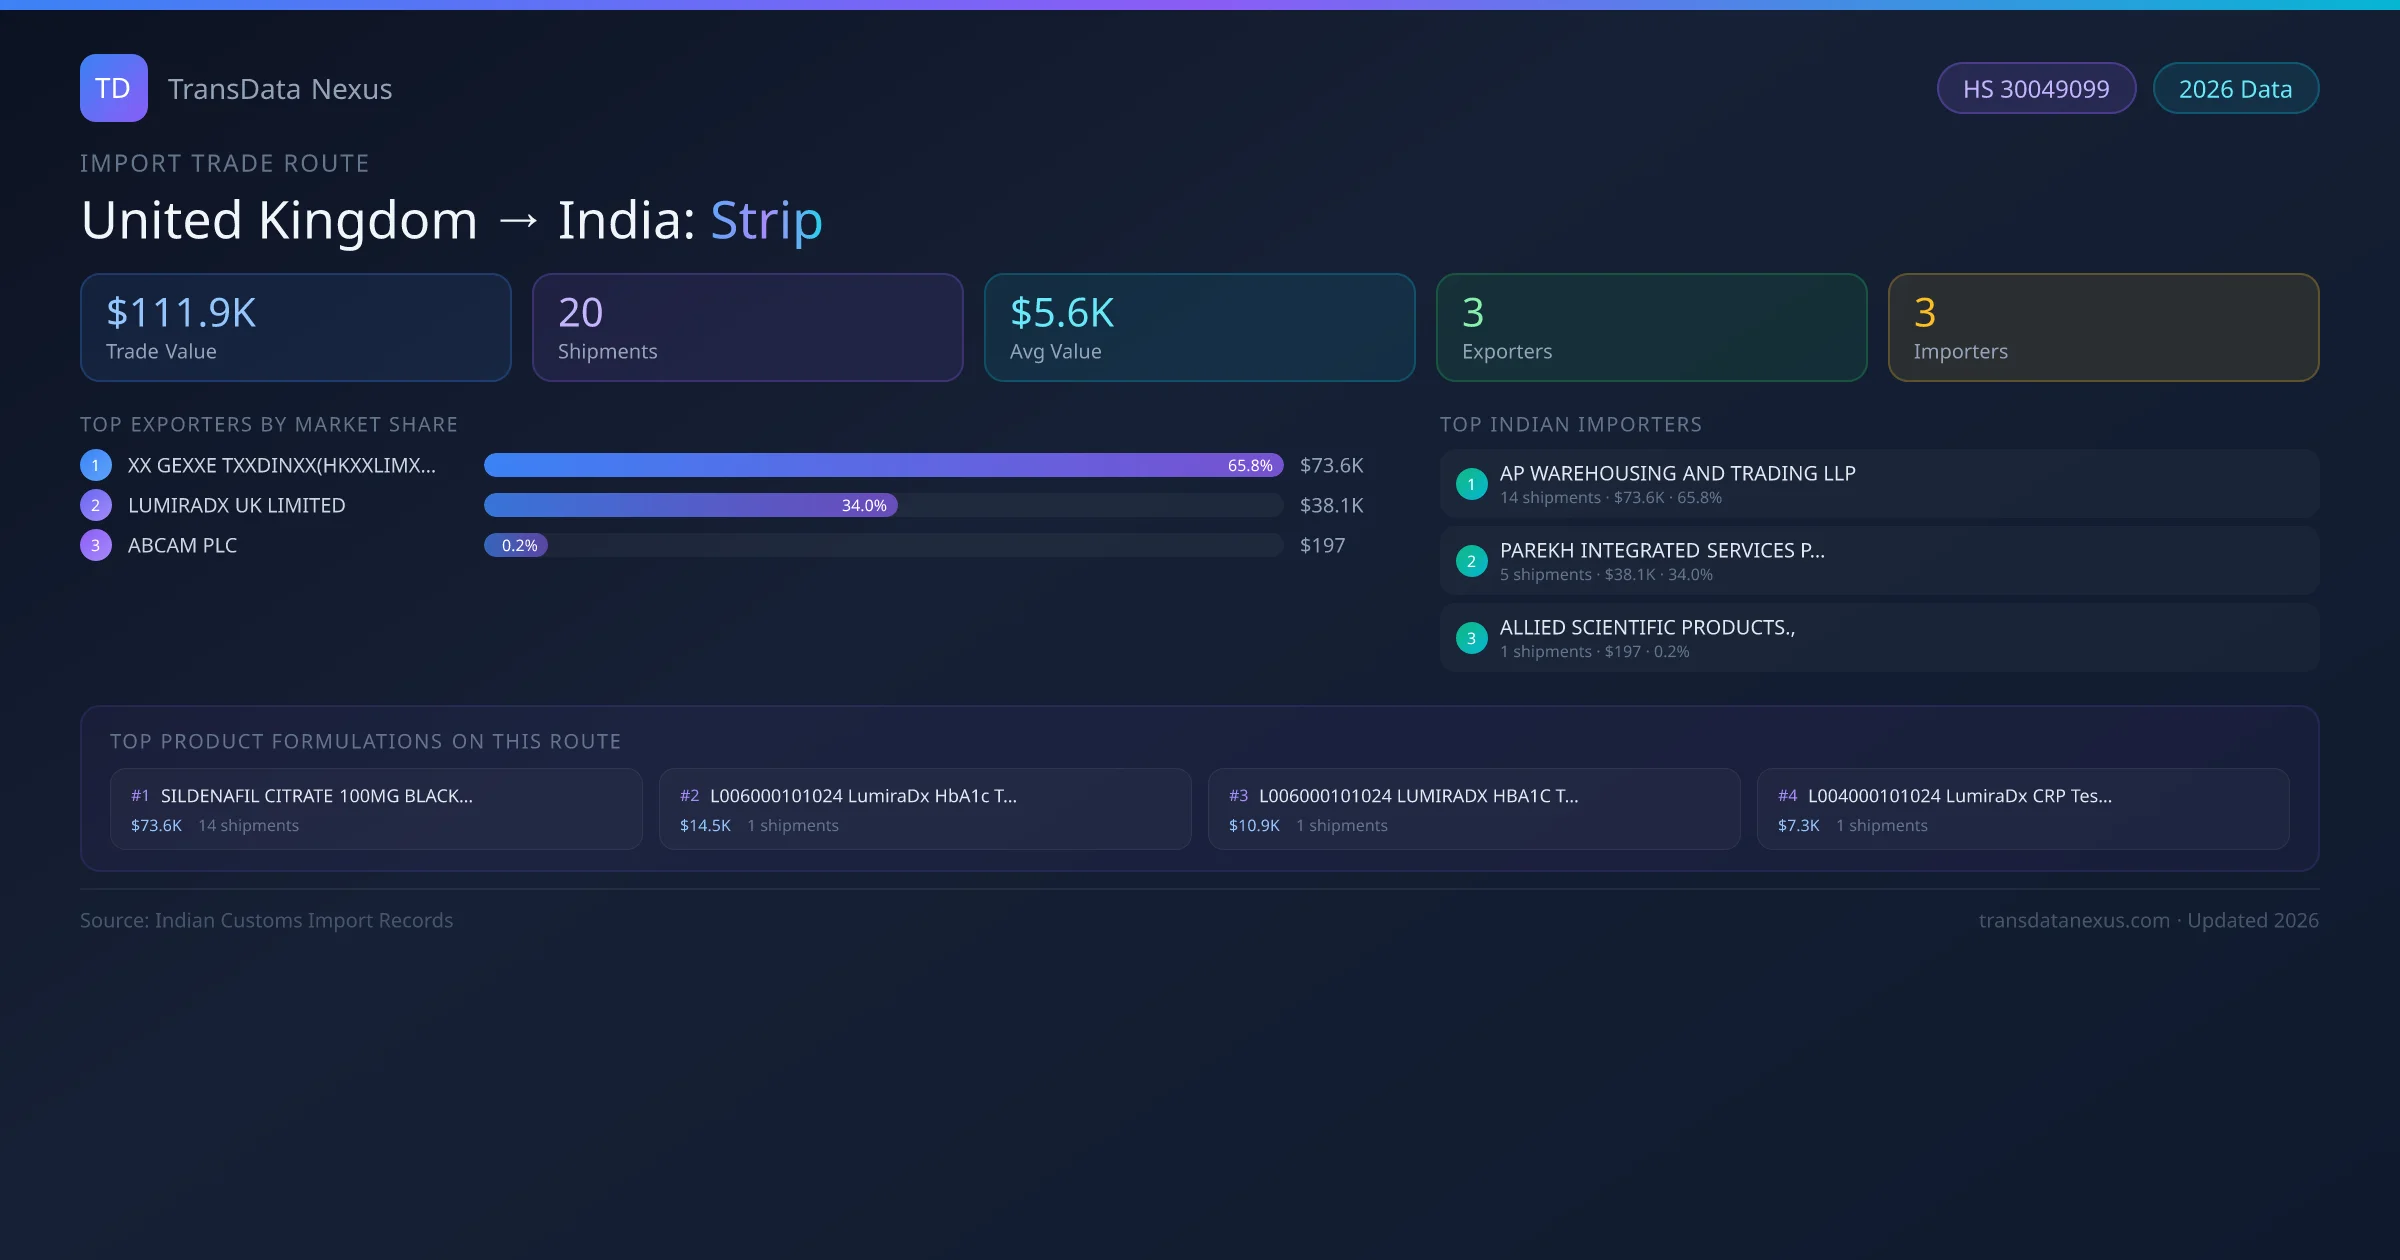Click importer rank 1 green badge
This screenshot has height=1260, width=2400.
click(1471, 484)
